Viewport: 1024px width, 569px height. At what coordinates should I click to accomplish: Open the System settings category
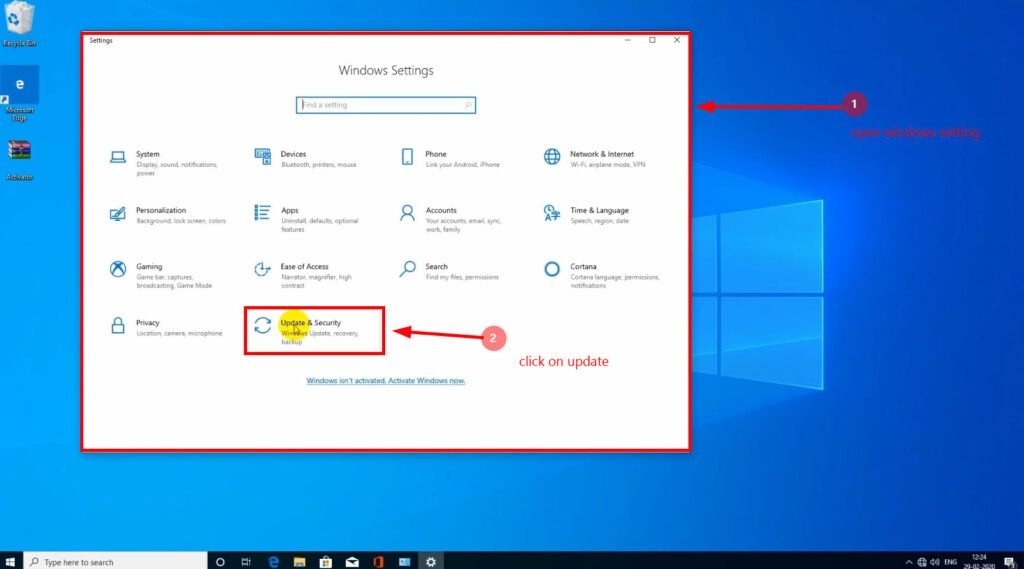(x=165, y=163)
